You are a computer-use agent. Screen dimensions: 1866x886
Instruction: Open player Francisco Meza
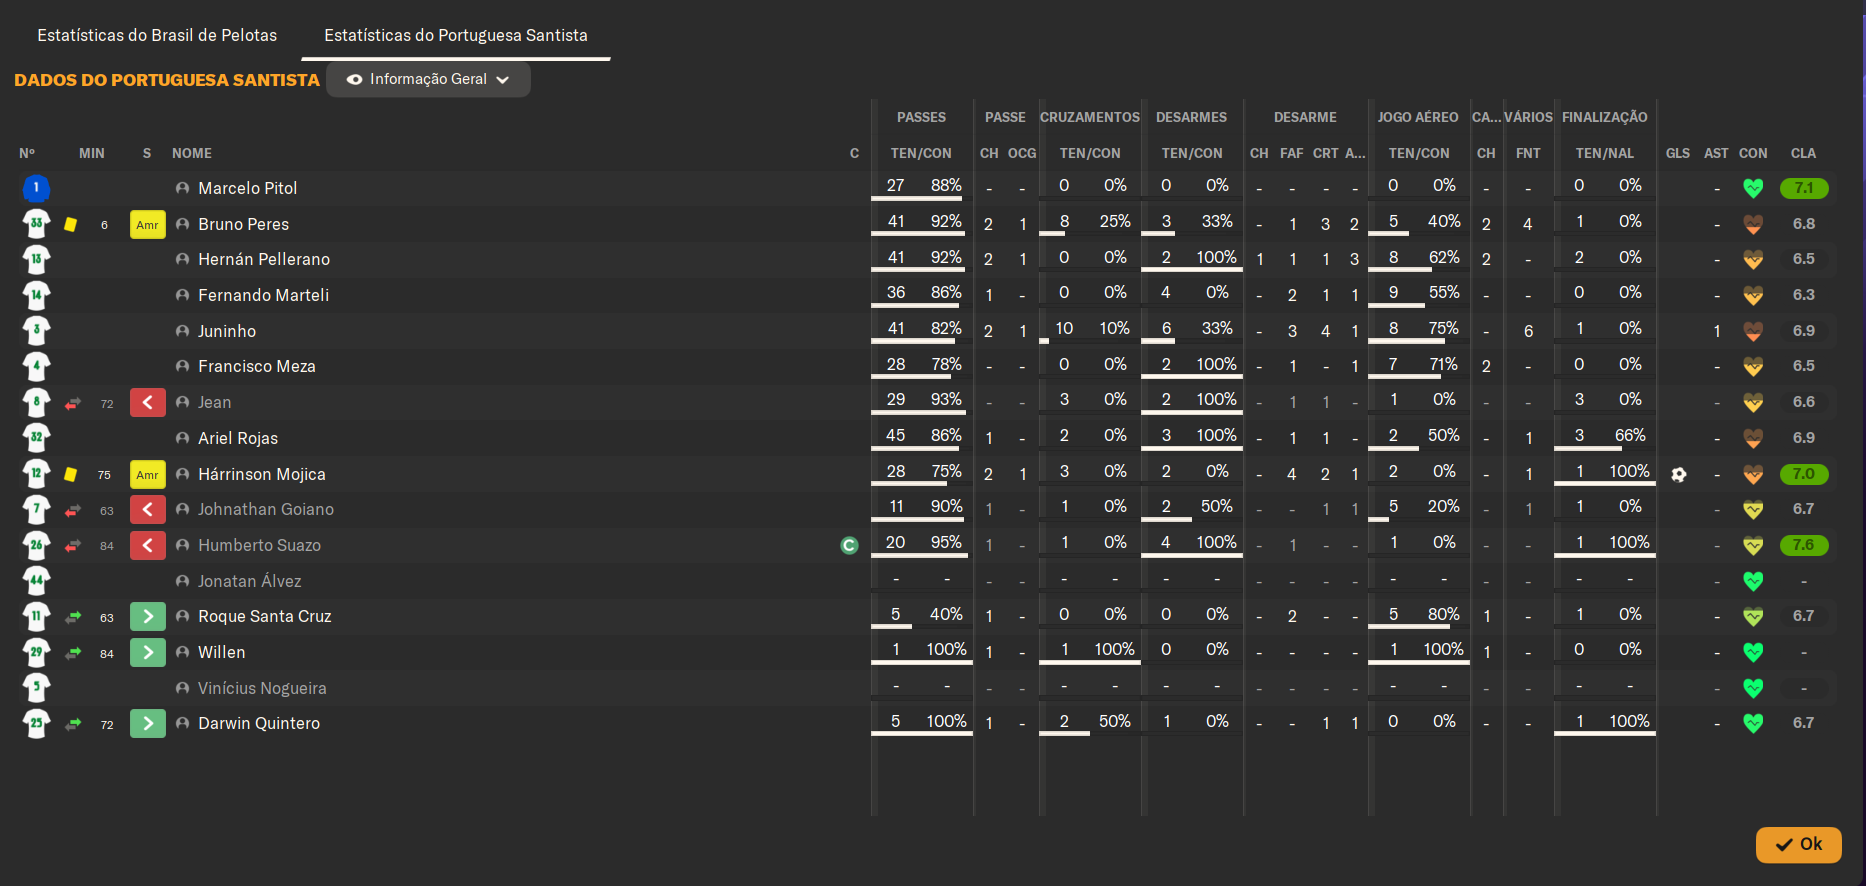point(257,367)
